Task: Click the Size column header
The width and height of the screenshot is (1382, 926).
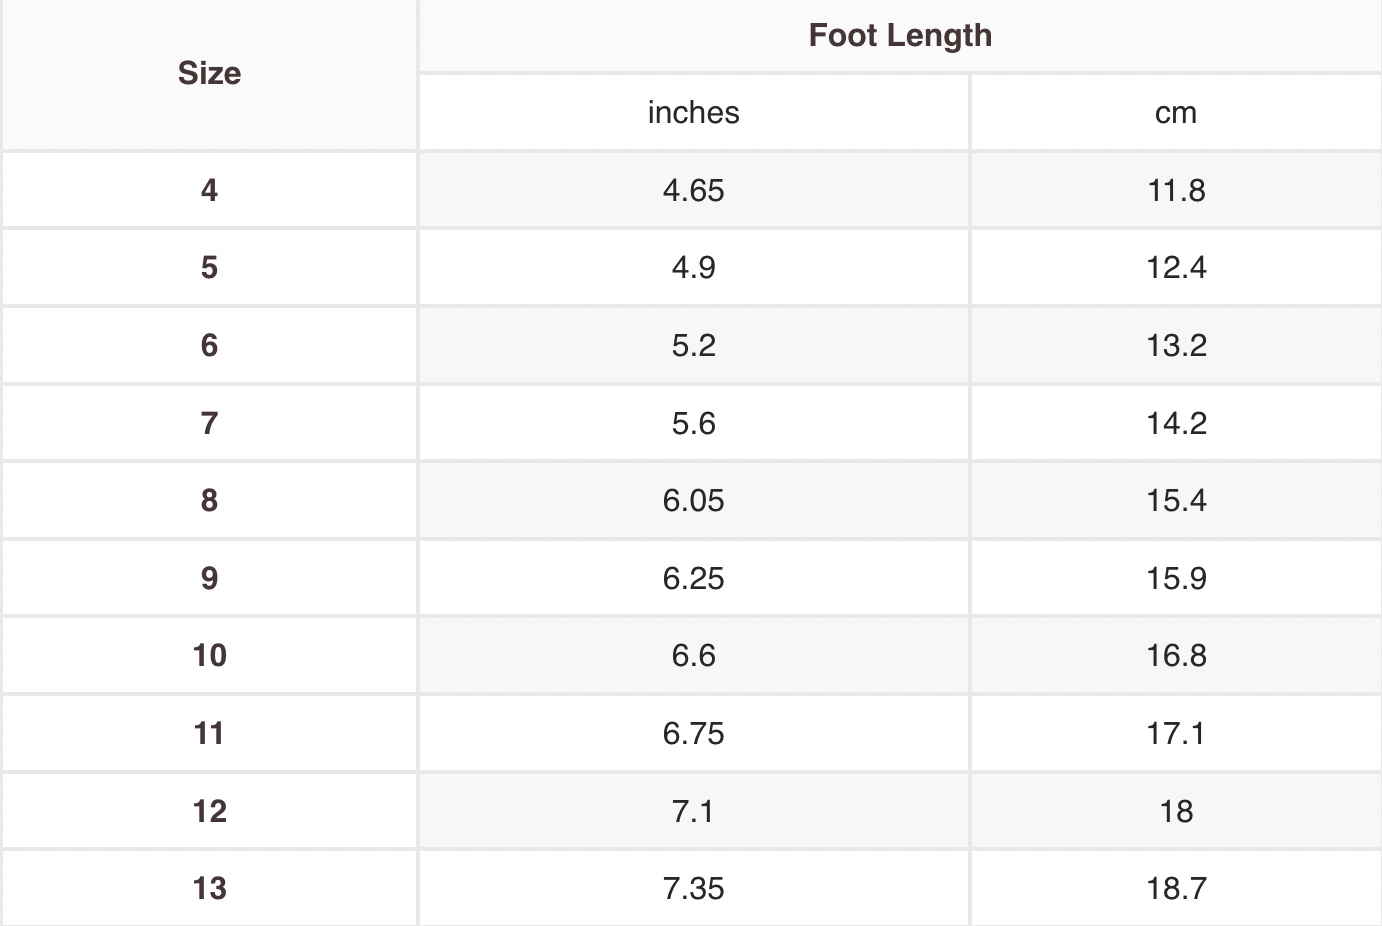Action: [209, 74]
